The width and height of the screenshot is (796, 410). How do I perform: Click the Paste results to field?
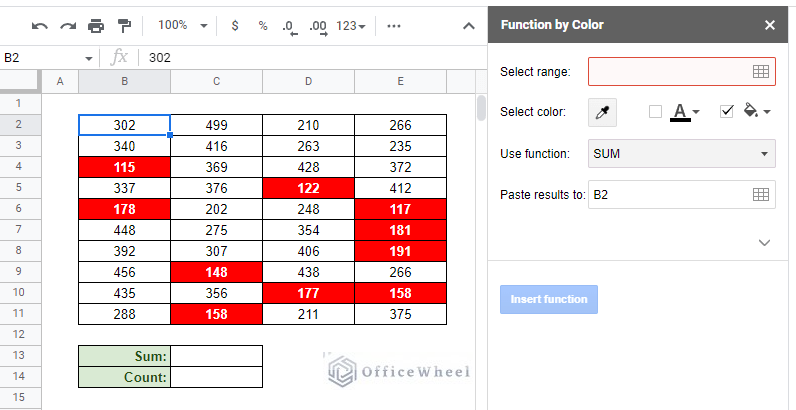point(681,194)
